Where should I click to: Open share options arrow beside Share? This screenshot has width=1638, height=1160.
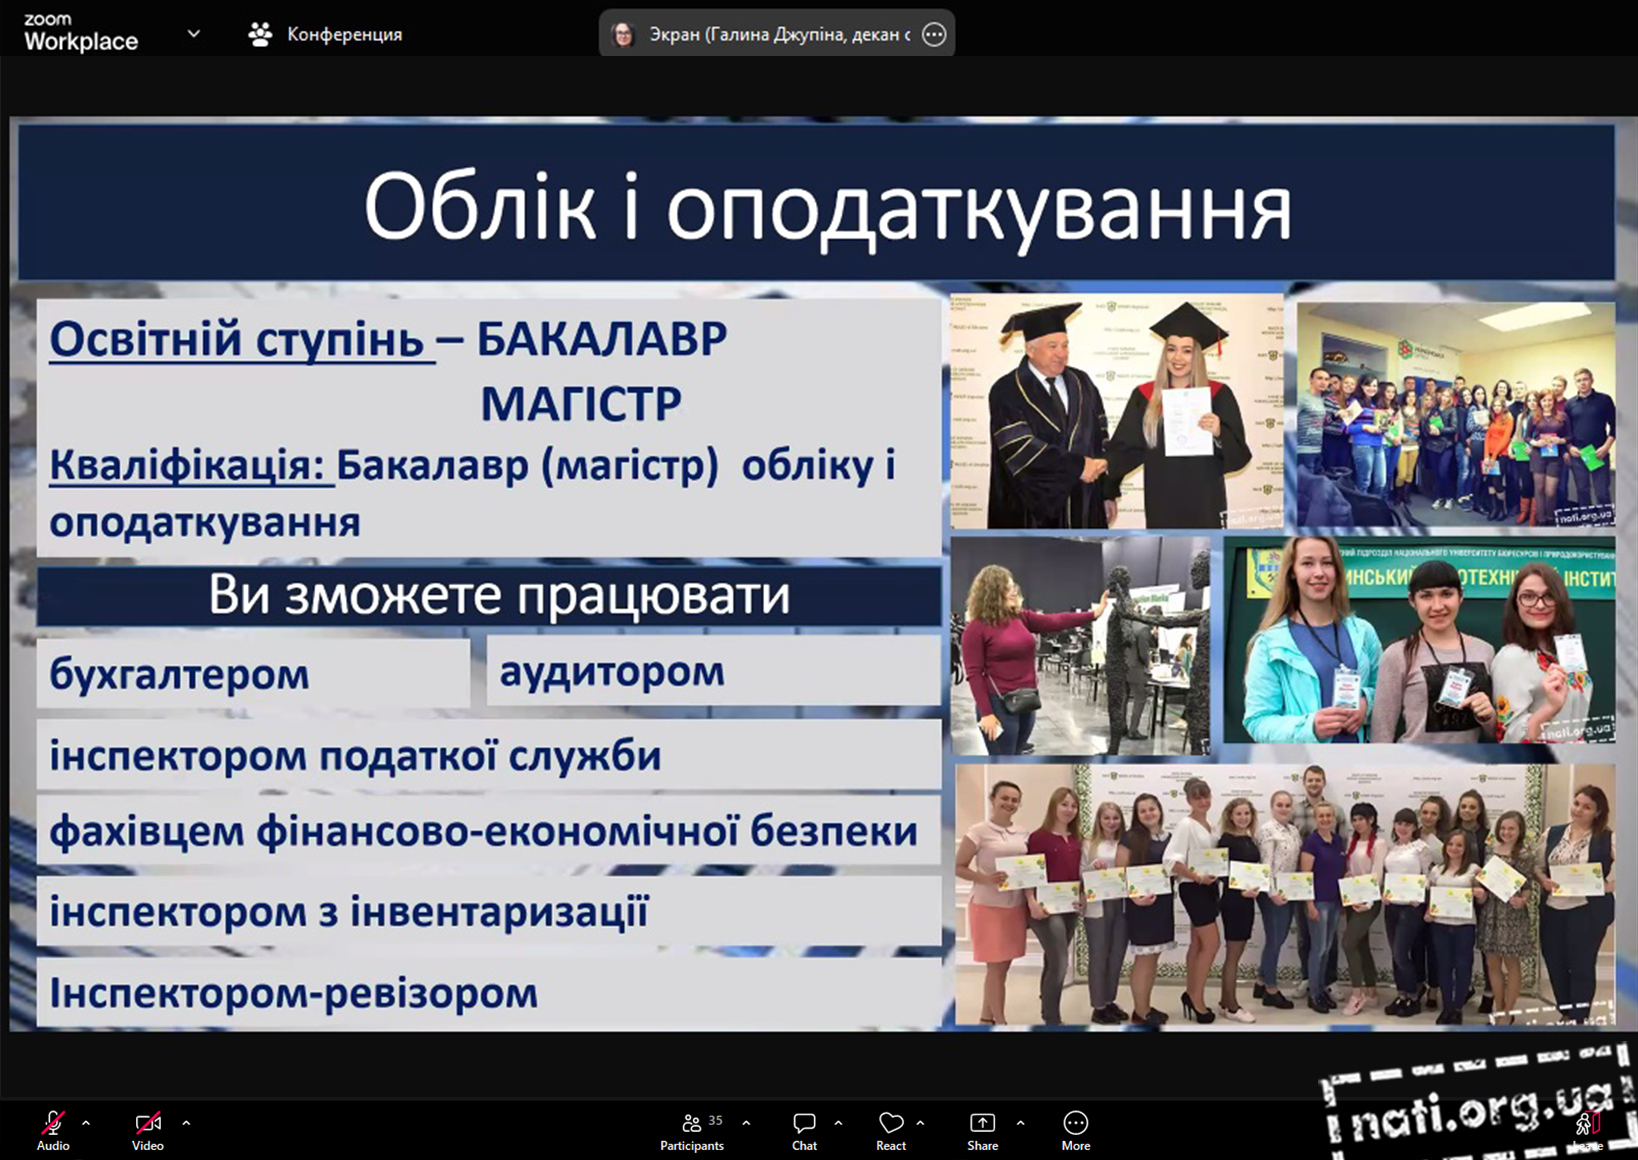tap(1020, 1123)
